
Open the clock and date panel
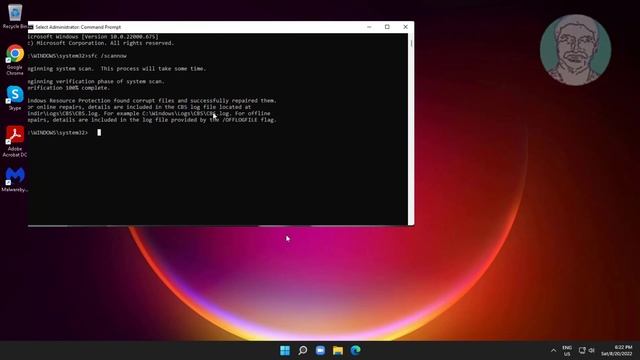coord(616,351)
